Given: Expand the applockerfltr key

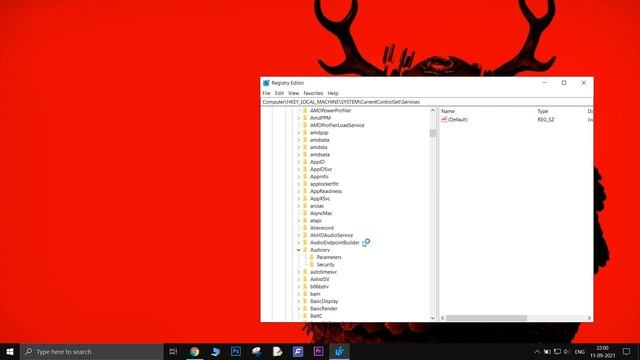Looking at the screenshot, I should click(x=298, y=184).
